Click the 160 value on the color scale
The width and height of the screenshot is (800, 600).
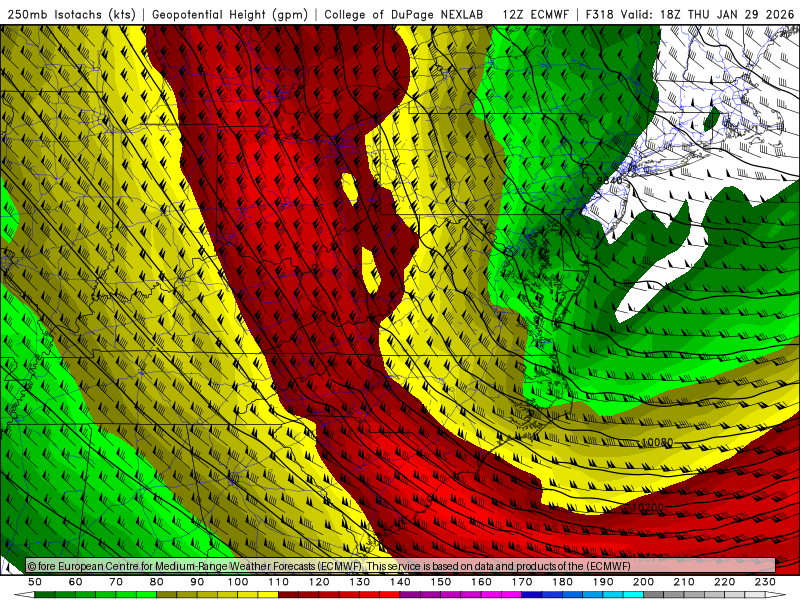coord(481,582)
